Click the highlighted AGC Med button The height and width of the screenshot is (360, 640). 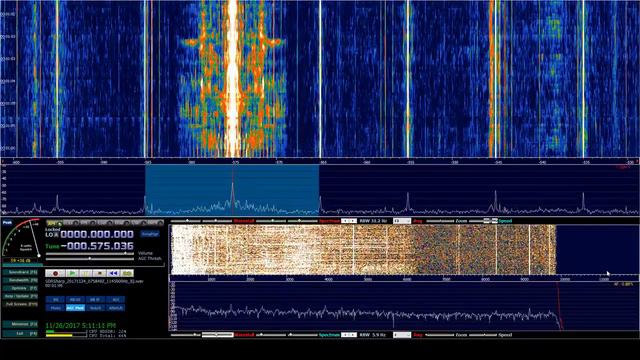[76, 307]
